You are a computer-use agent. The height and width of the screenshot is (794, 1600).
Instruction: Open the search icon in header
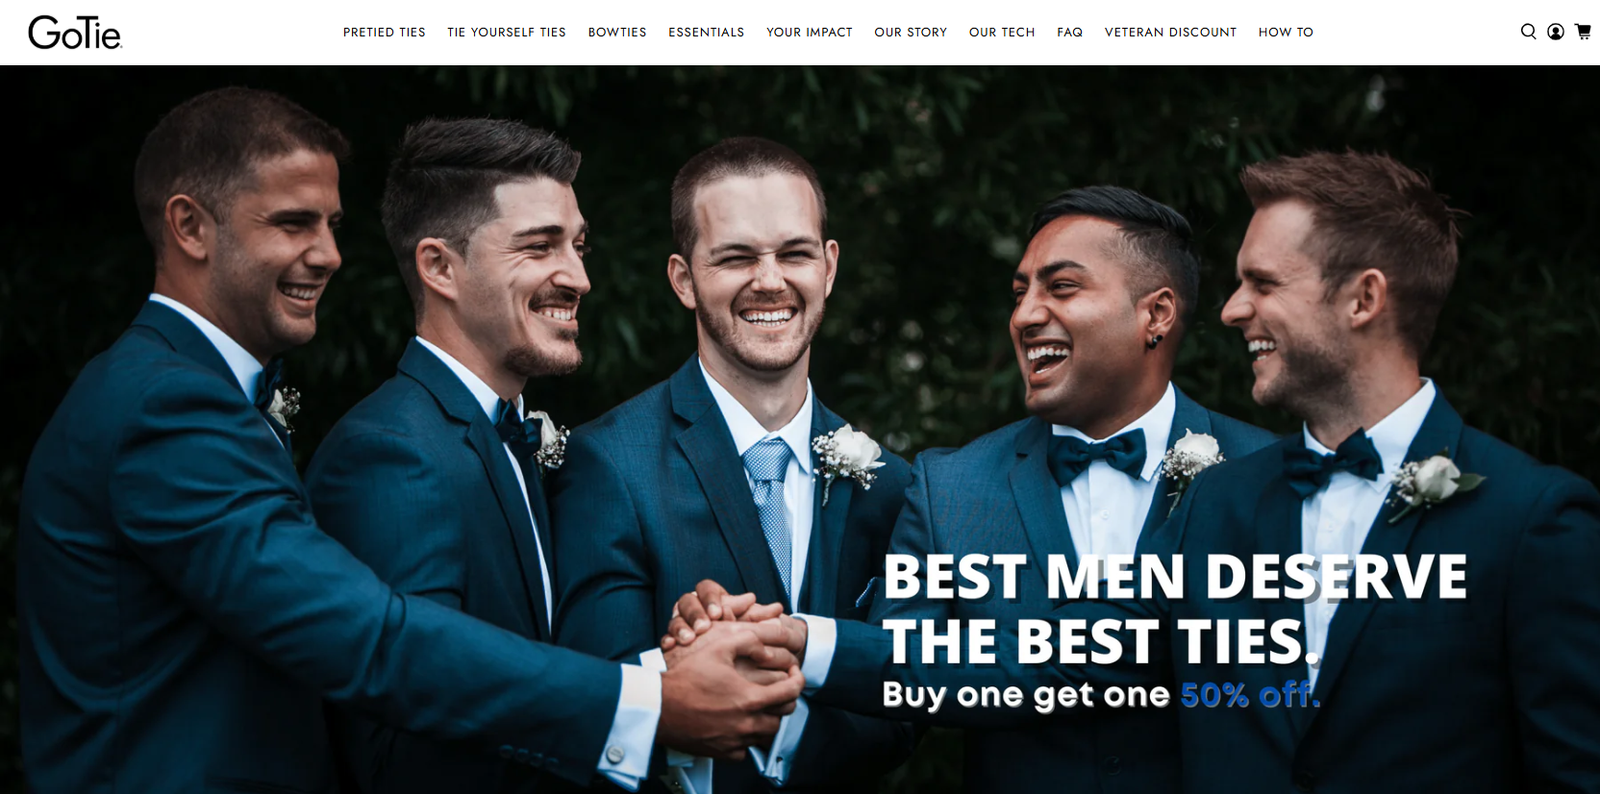coord(1528,32)
